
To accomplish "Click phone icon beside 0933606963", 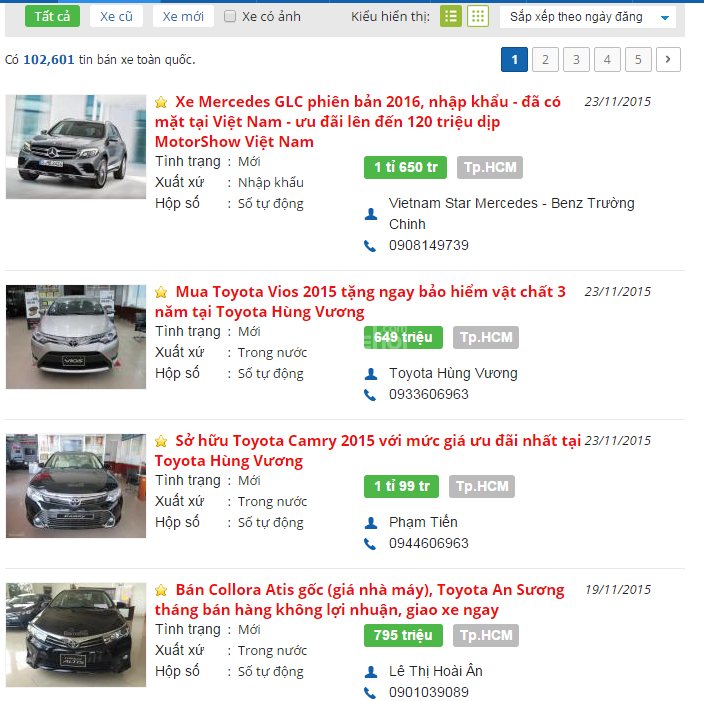I will pyautogui.click(x=370, y=395).
